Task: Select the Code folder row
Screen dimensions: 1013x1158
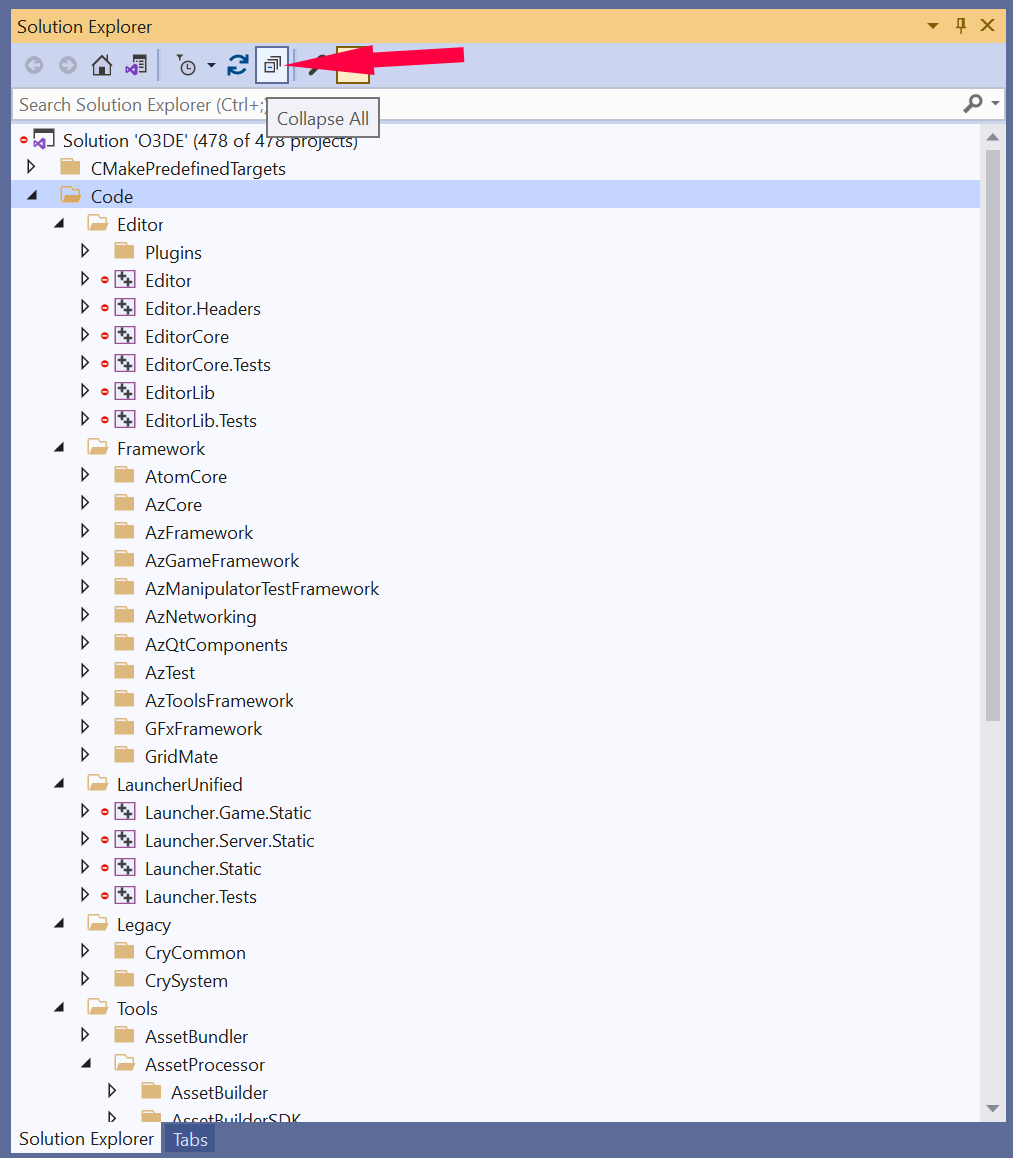Action: tap(495, 196)
